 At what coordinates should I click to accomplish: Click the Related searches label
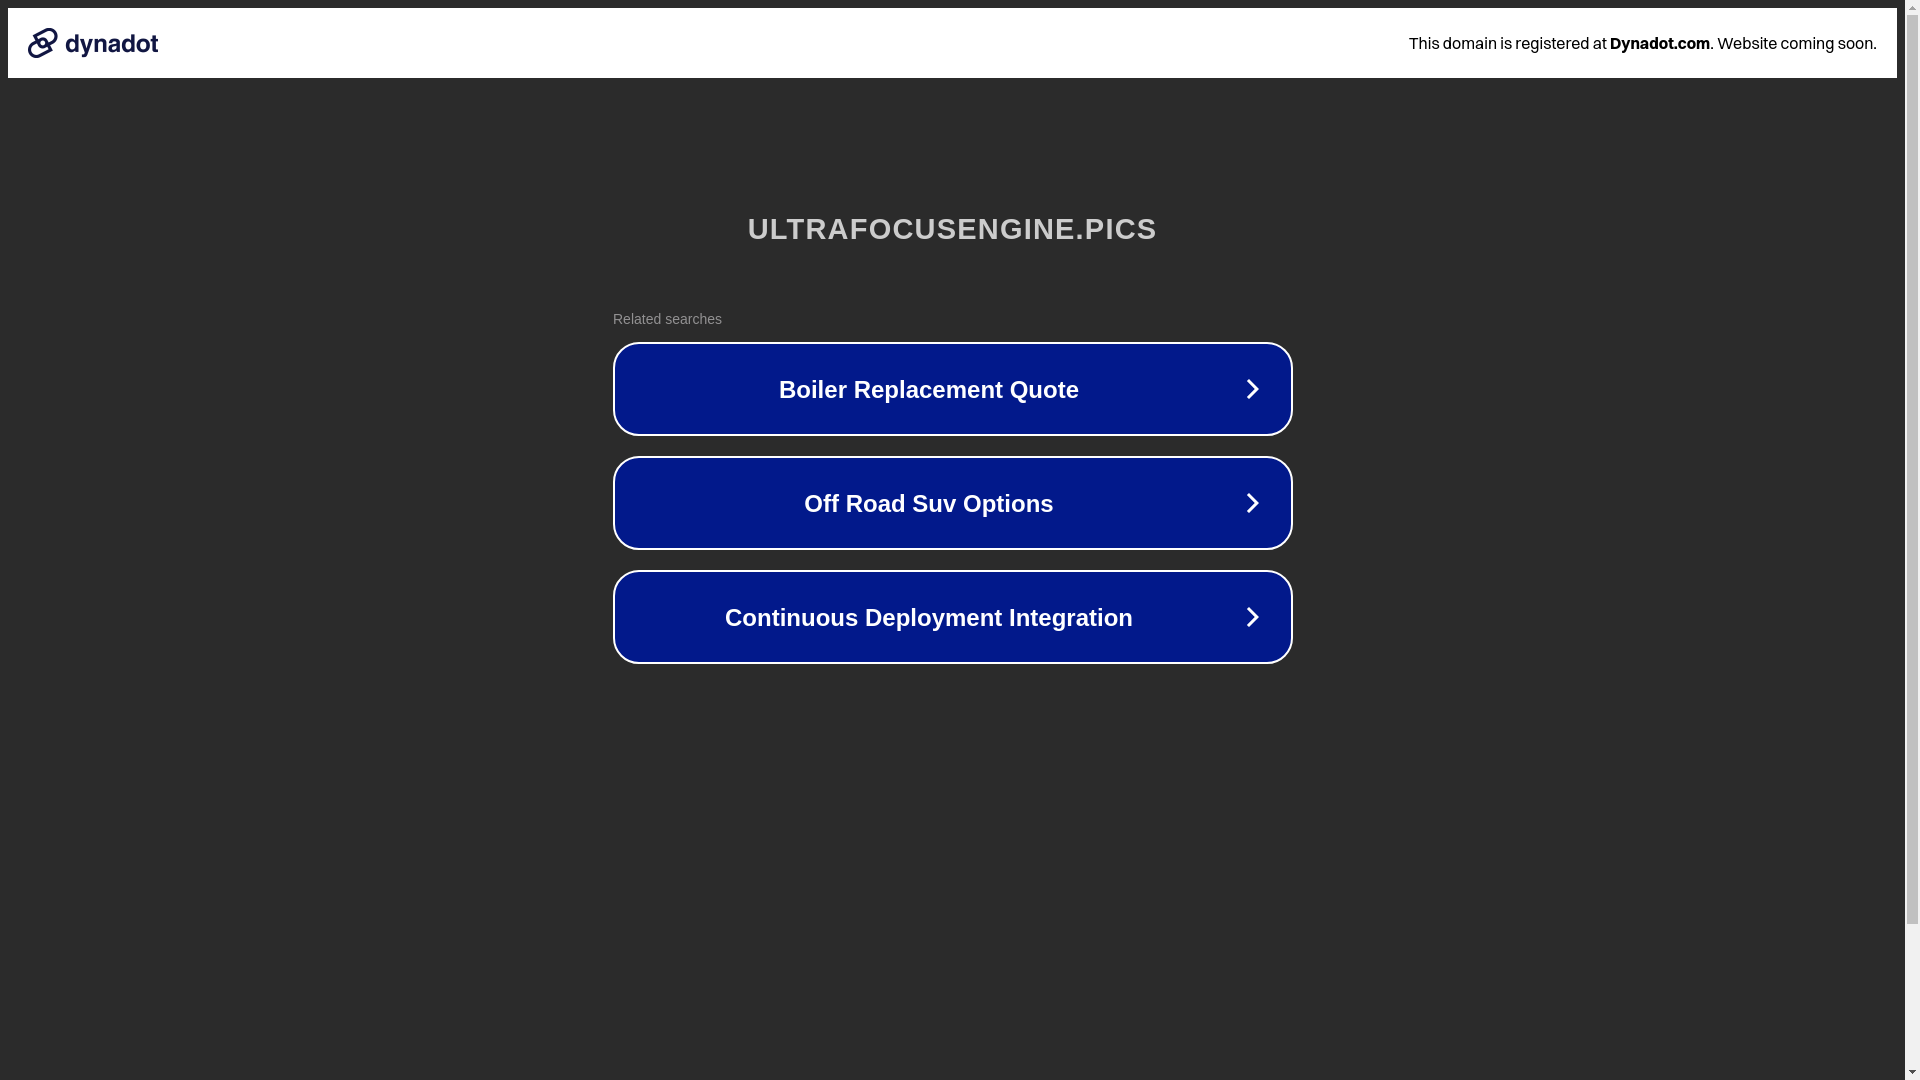[x=667, y=319]
